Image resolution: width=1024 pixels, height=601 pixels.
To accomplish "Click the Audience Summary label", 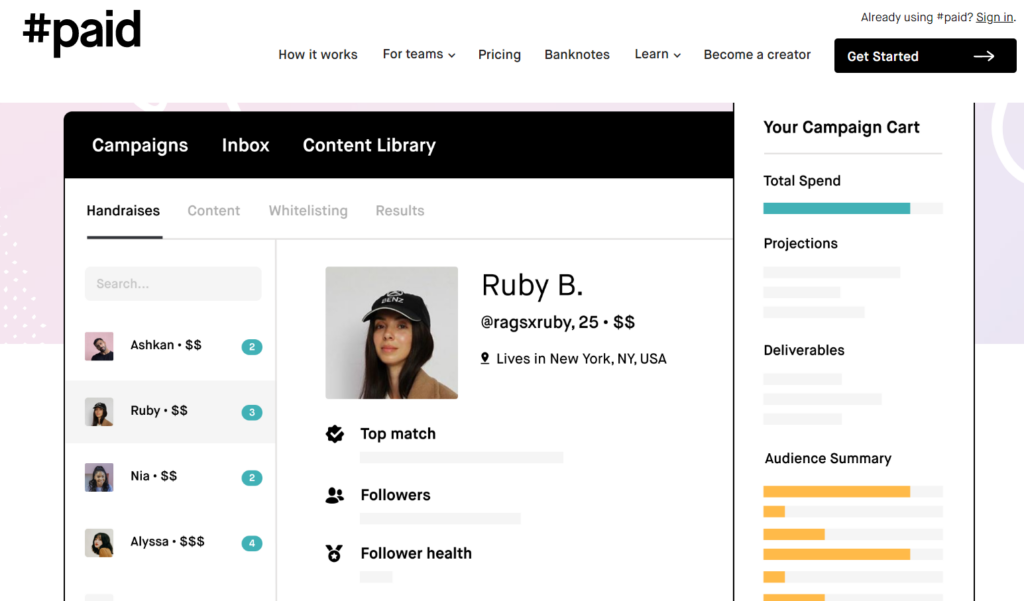I will click(828, 459).
